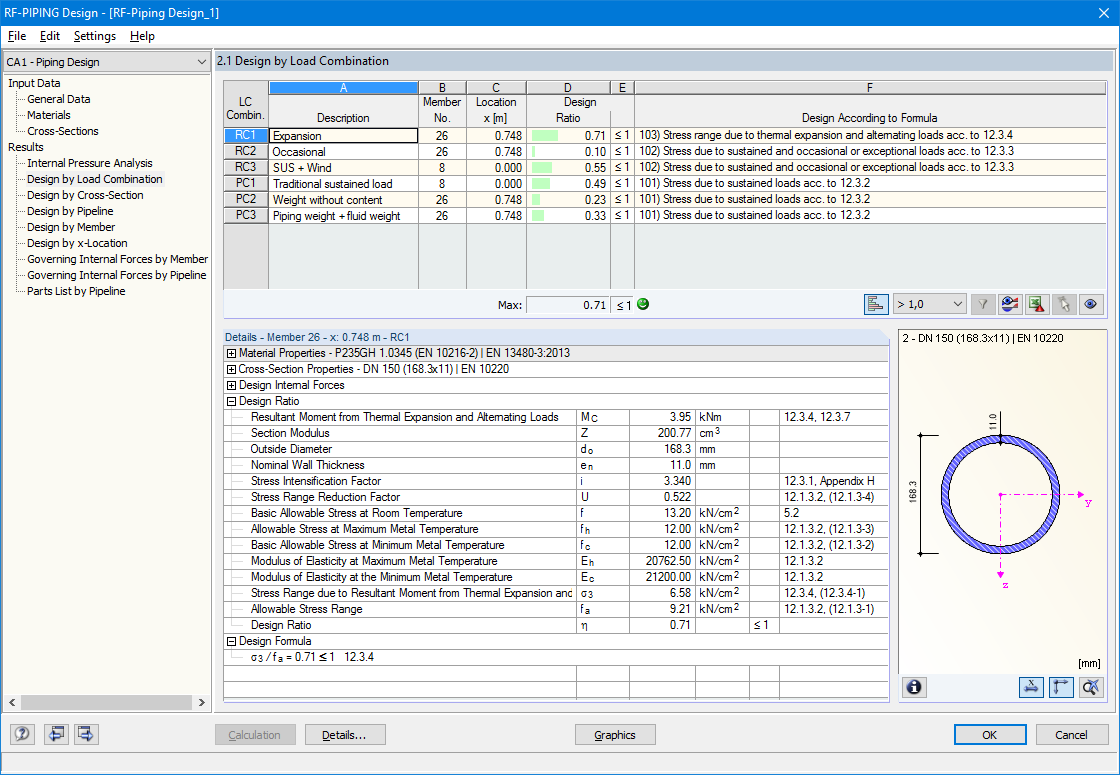This screenshot has width=1120, height=775.
Task: Open Design by Cross-Section results
Action: (85, 195)
